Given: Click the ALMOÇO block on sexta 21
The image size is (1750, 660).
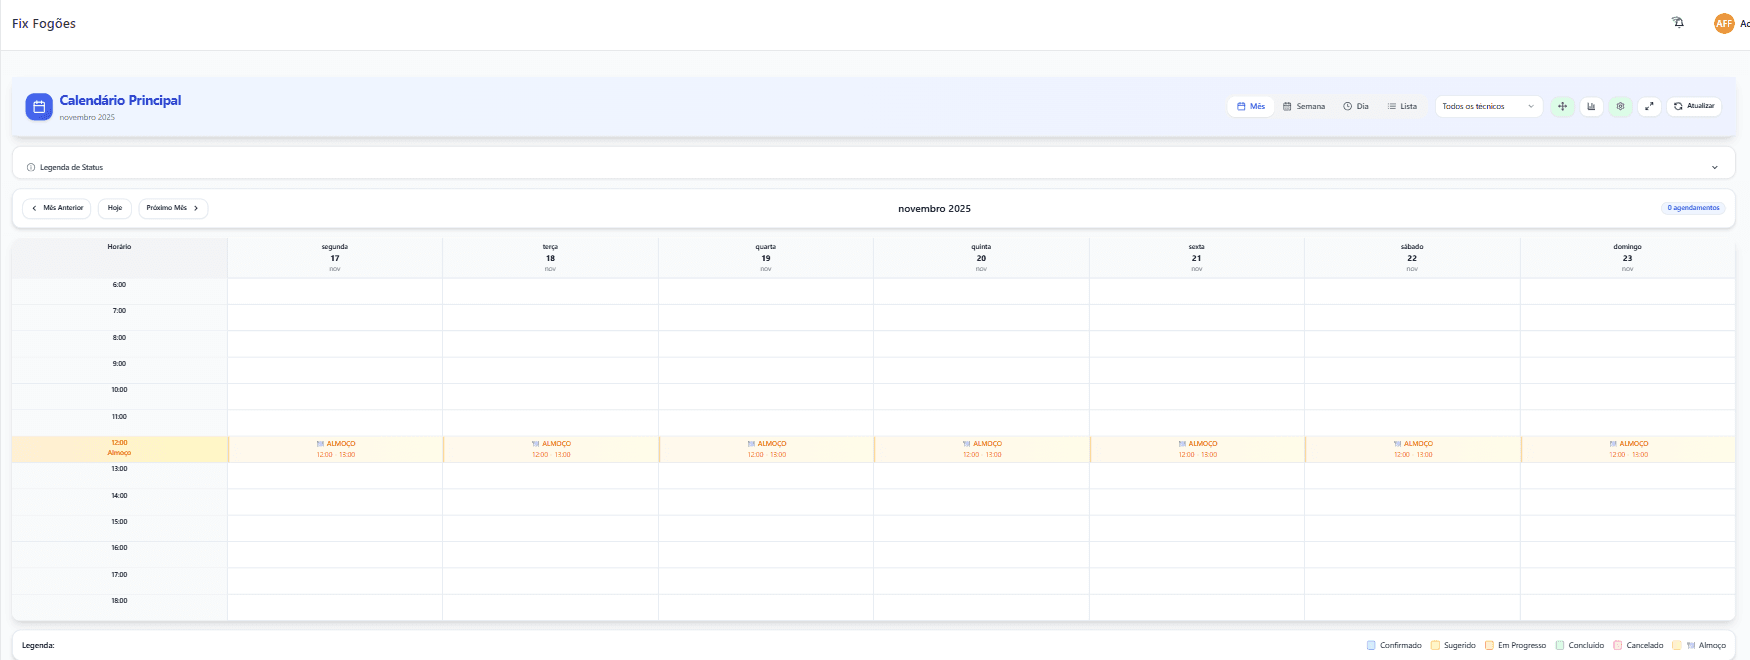Looking at the screenshot, I should click(x=1197, y=449).
